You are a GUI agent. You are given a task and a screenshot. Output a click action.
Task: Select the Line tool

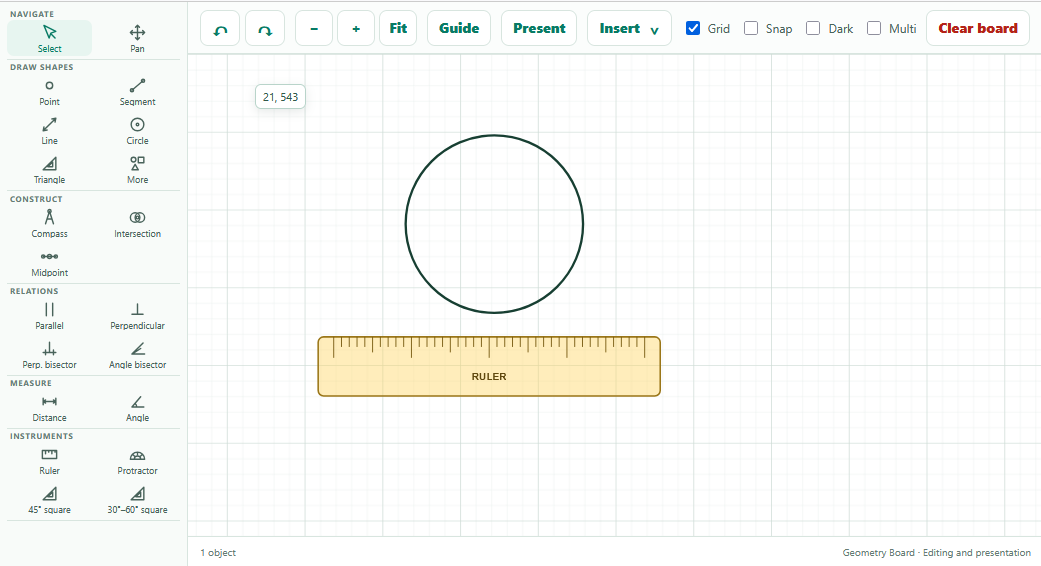(x=50, y=131)
